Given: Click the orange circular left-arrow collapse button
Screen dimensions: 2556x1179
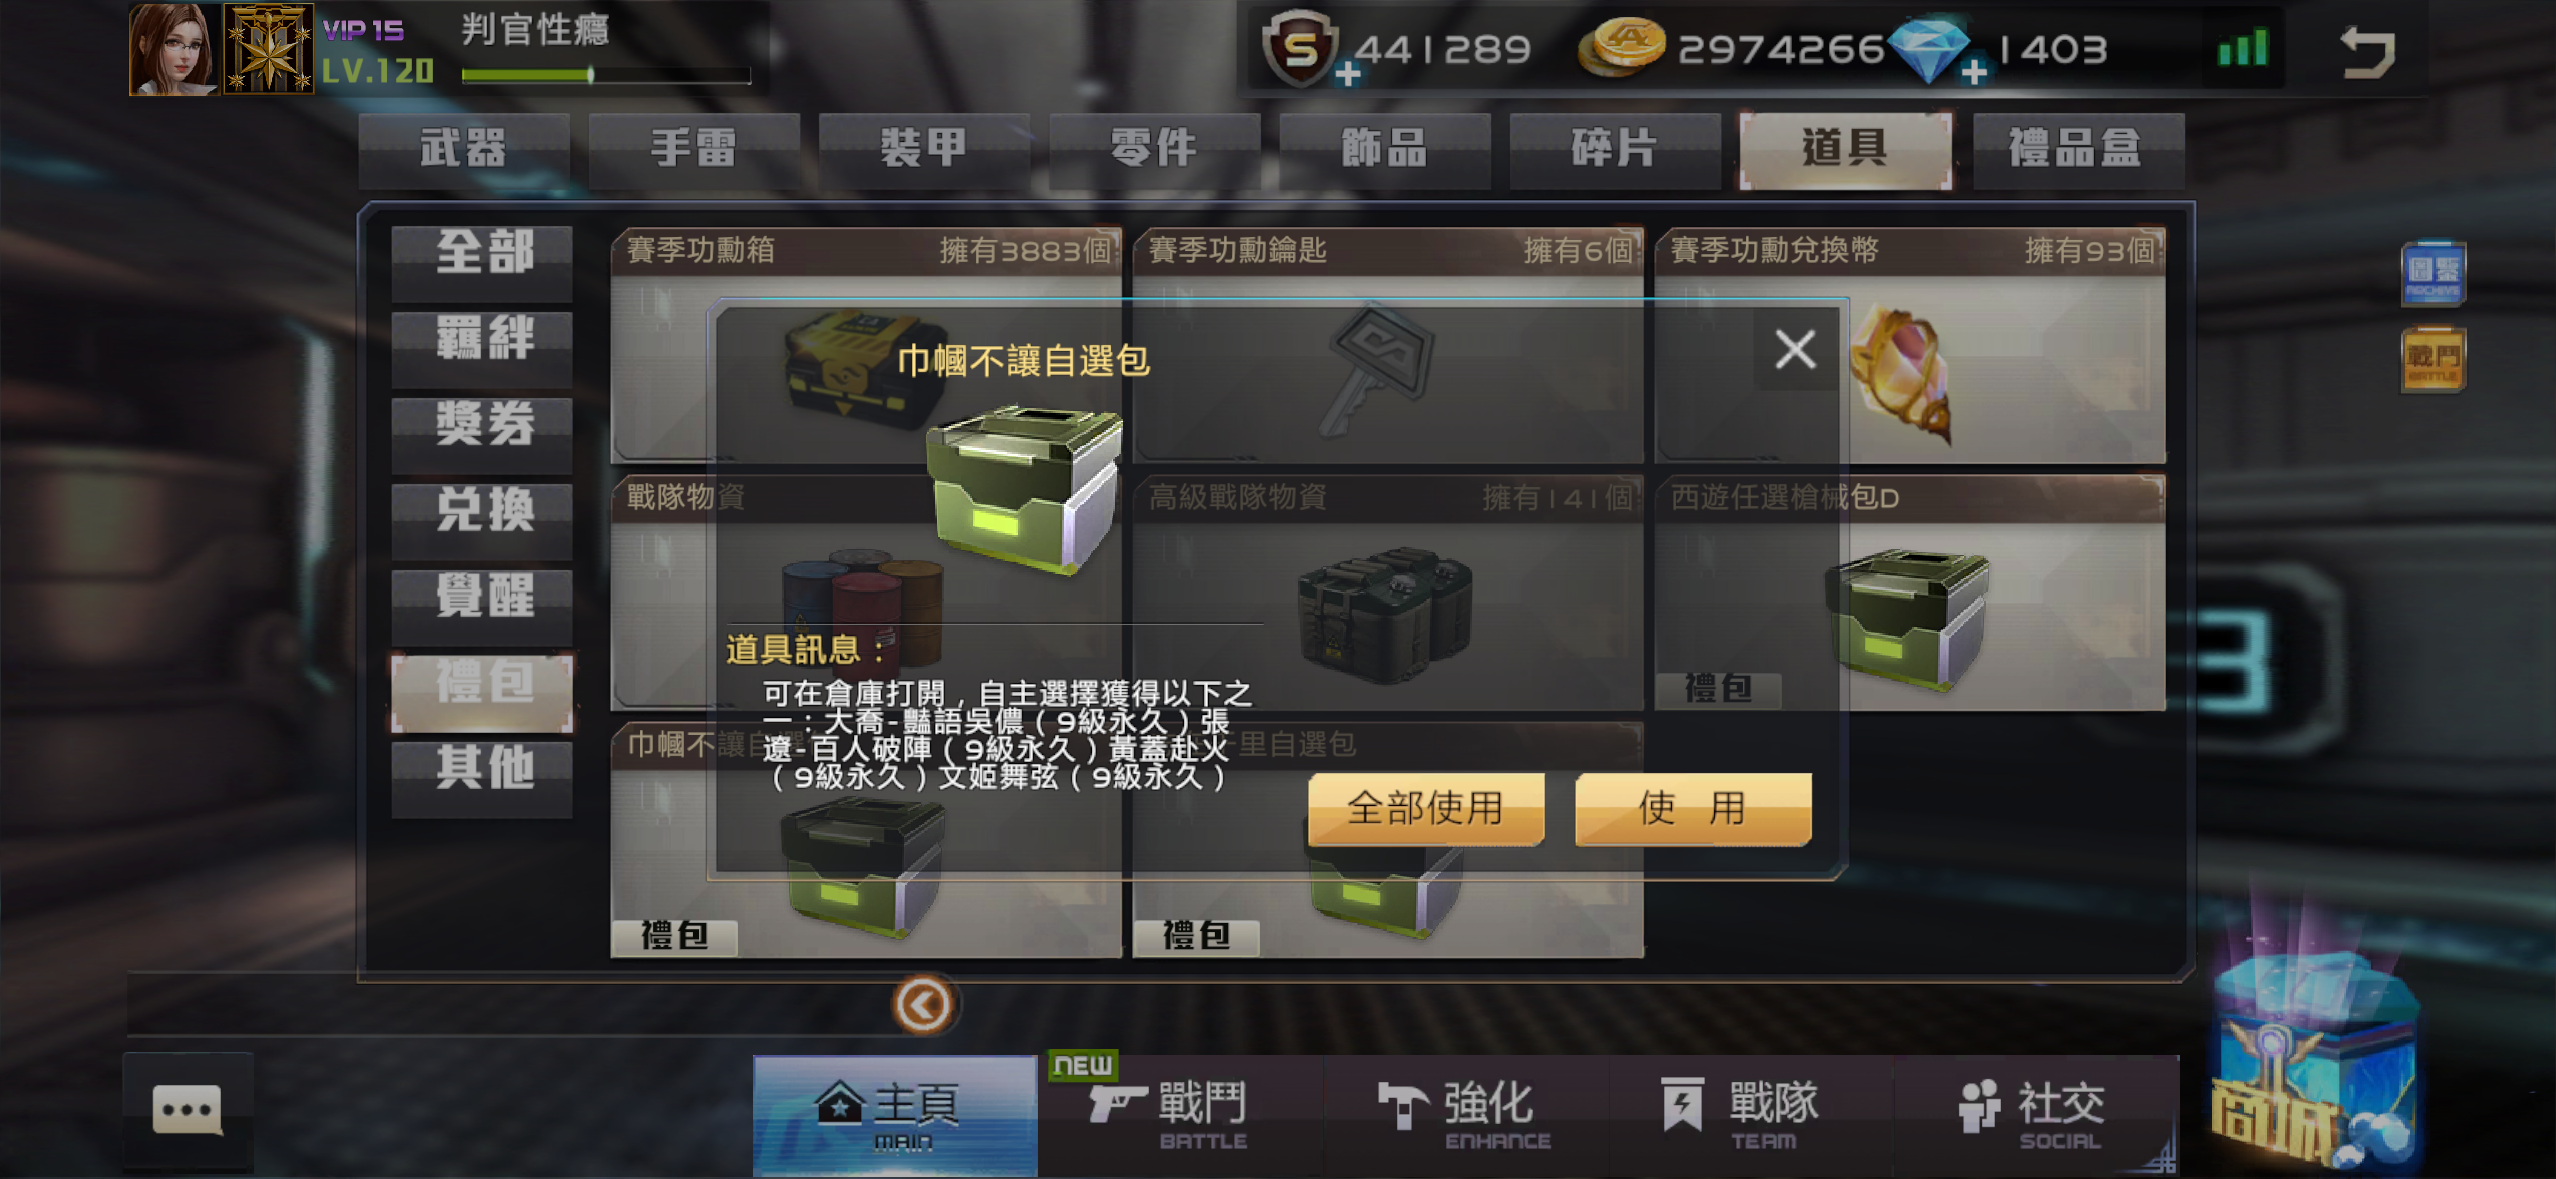Looking at the screenshot, I should (922, 1004).
